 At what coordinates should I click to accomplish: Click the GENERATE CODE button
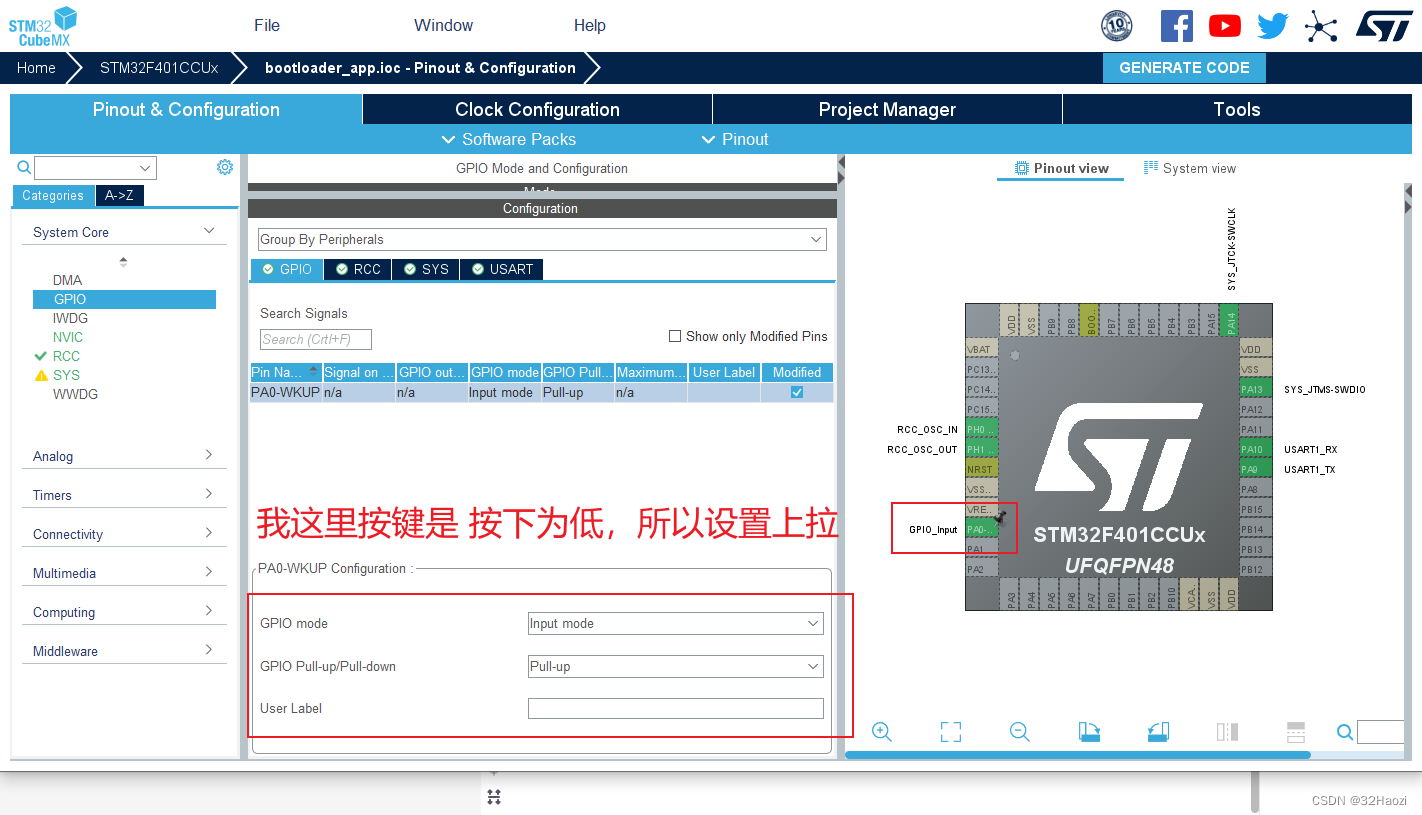[1184, 68]
